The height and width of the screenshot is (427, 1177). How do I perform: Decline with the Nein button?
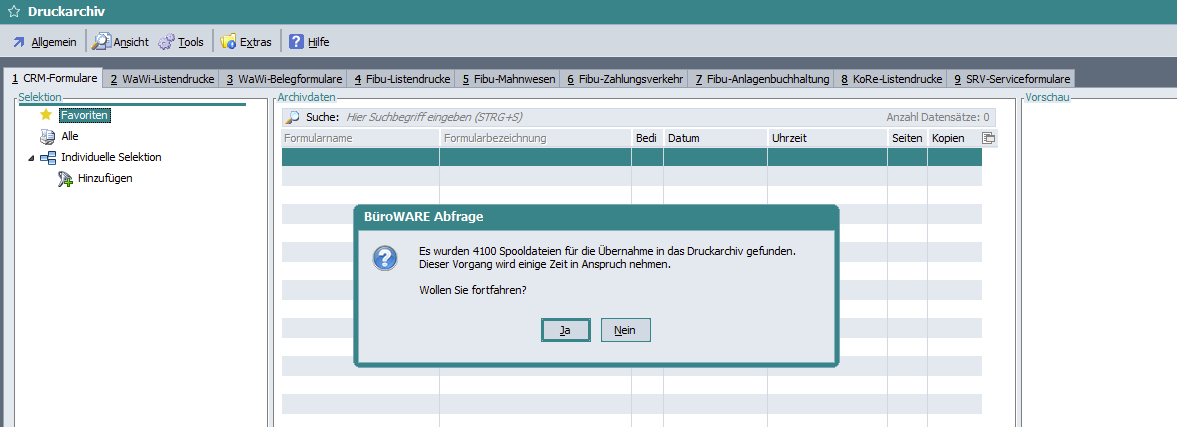coord(626,330)
